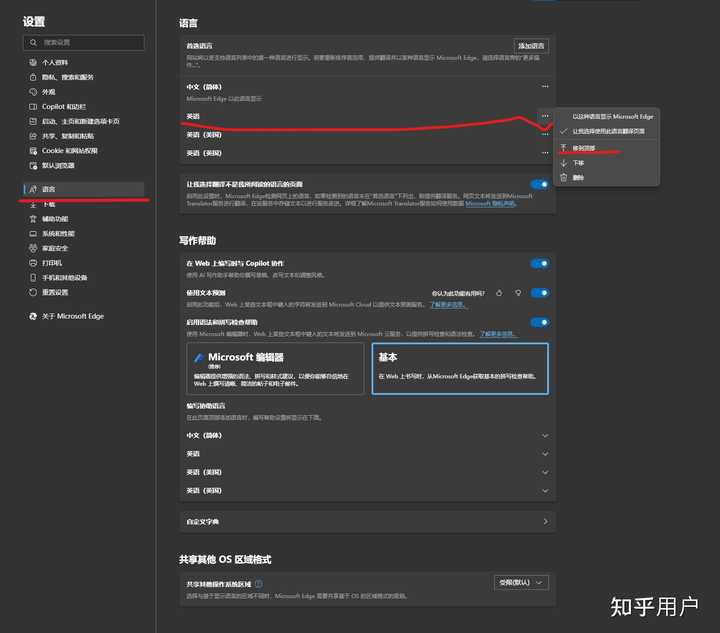Screen dimensions: 720x633
Task: Click the 自定义字典 custom dictionary row label
Action: click(x=202, y=521)
